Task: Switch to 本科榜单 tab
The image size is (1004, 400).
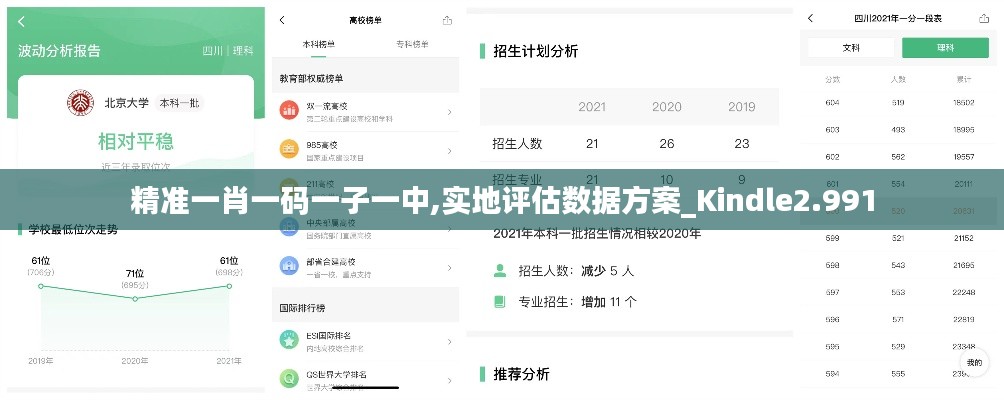Action: tap(319, 44)
